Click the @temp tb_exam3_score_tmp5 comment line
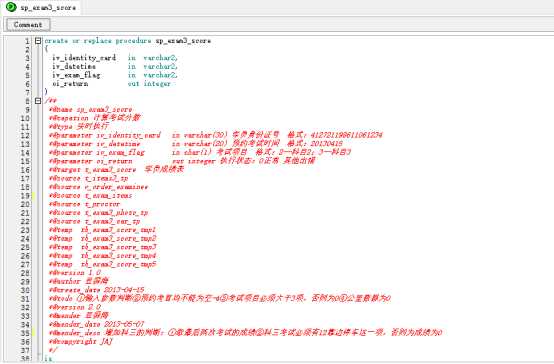This screenshot has height=364, width=554. tap(103, 264)
